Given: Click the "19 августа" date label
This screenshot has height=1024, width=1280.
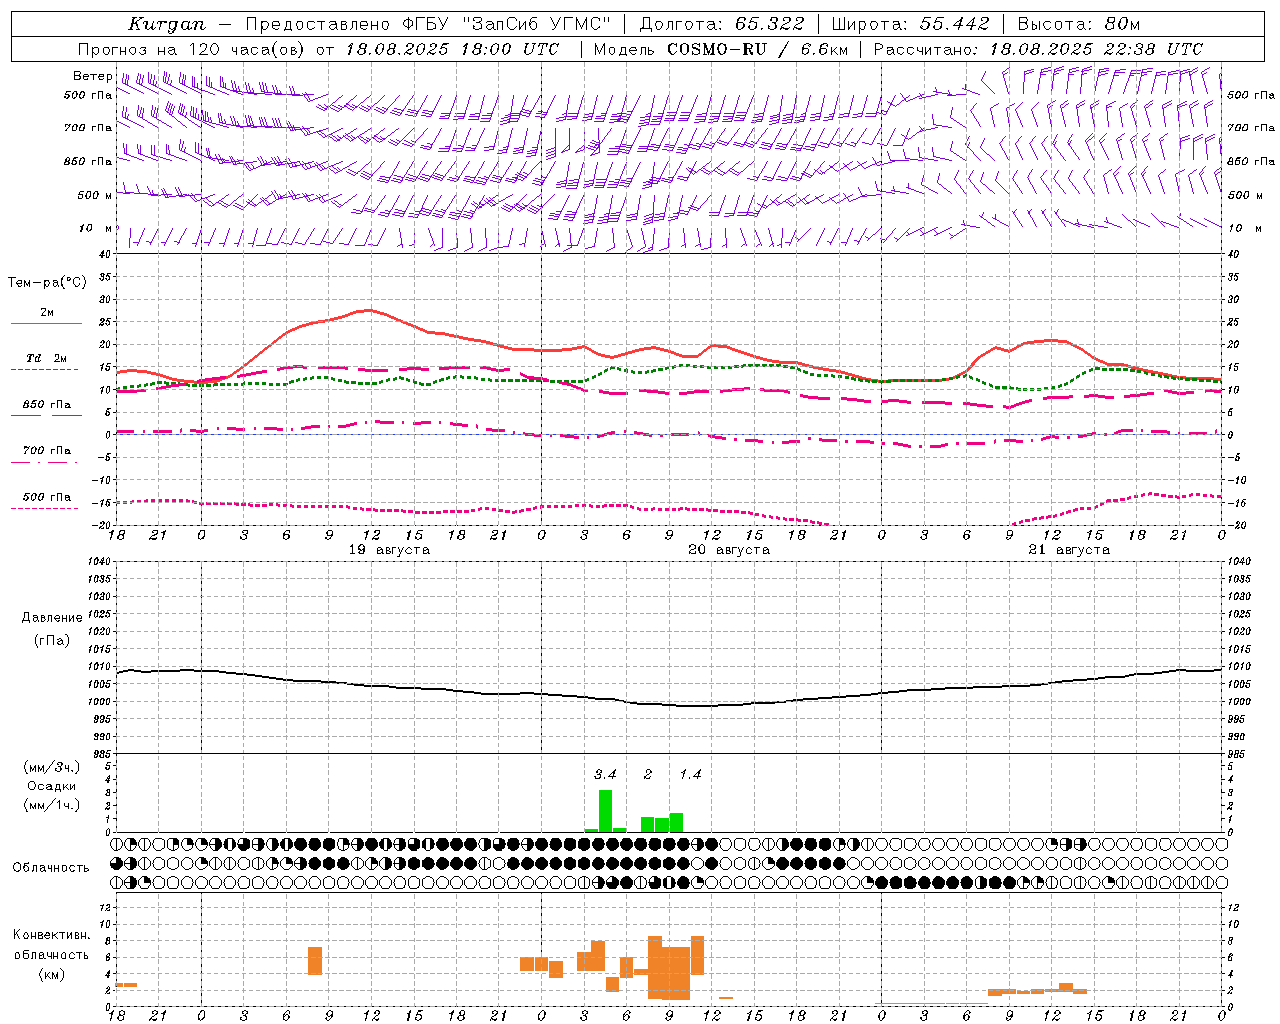Looking at the screenshot, I should [x=389, y=550].
